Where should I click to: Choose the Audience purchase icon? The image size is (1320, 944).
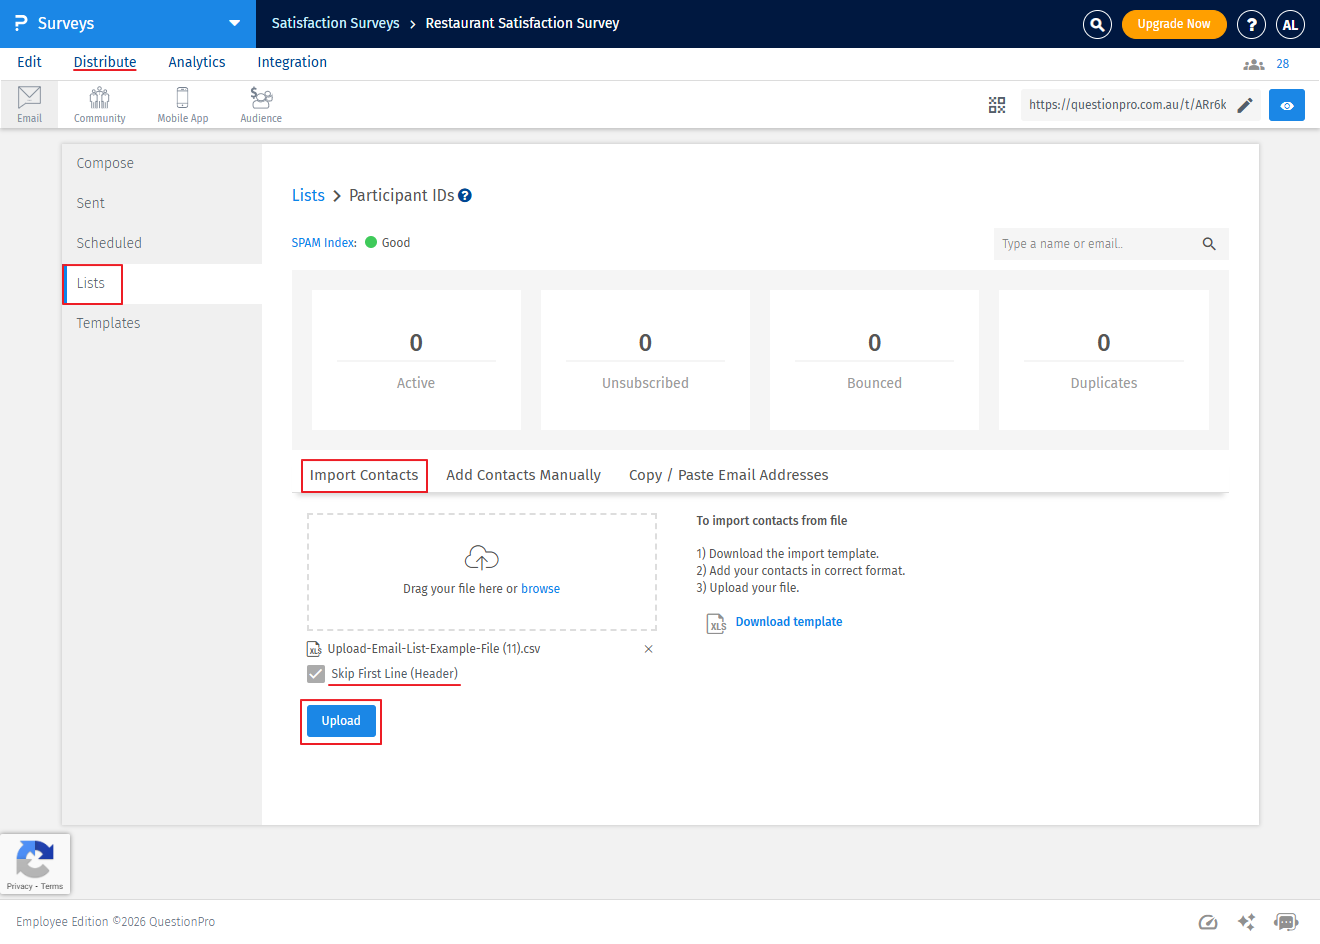[x=261, y=103]
